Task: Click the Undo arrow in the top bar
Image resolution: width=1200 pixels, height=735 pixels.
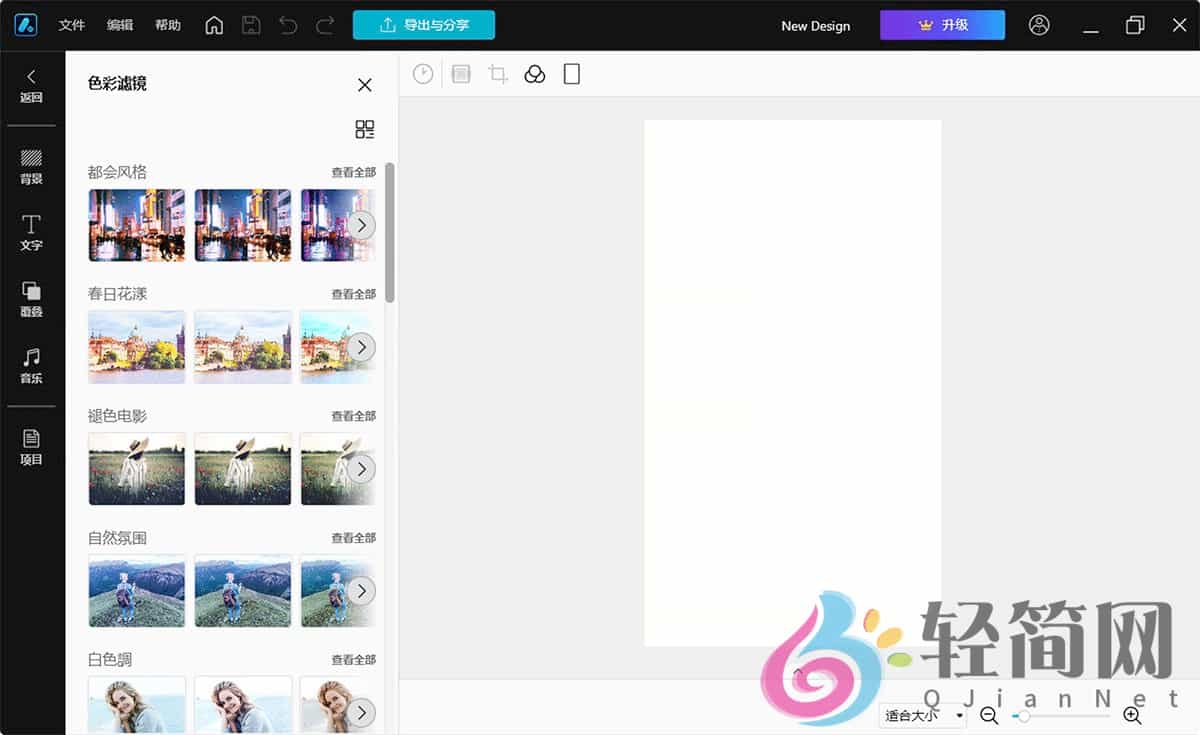Action: coord(288,25)
